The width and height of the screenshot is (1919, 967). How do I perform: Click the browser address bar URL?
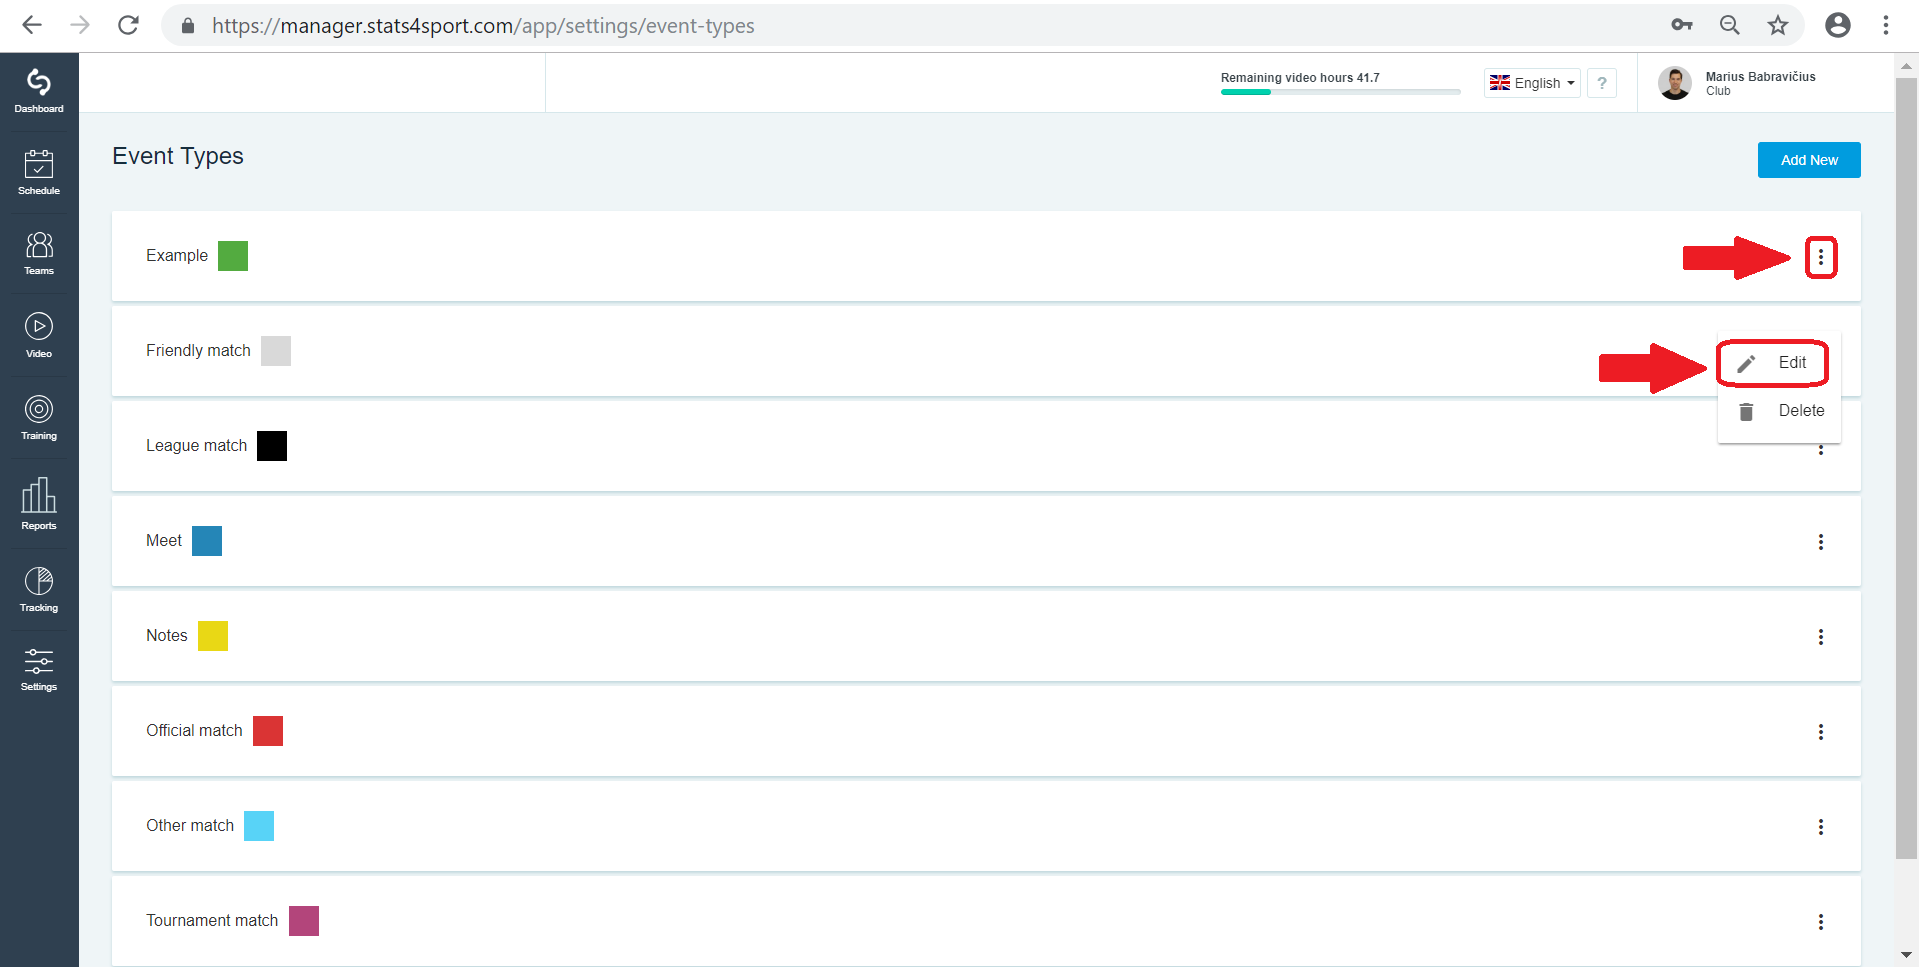[x=483, y=26]
